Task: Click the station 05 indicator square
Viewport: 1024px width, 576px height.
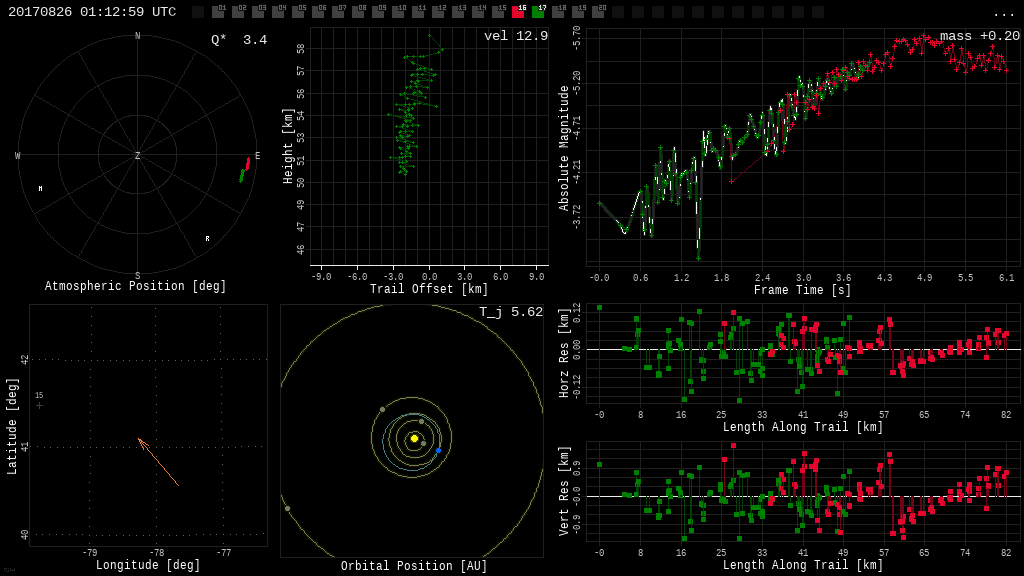Action: pos(298,12)
